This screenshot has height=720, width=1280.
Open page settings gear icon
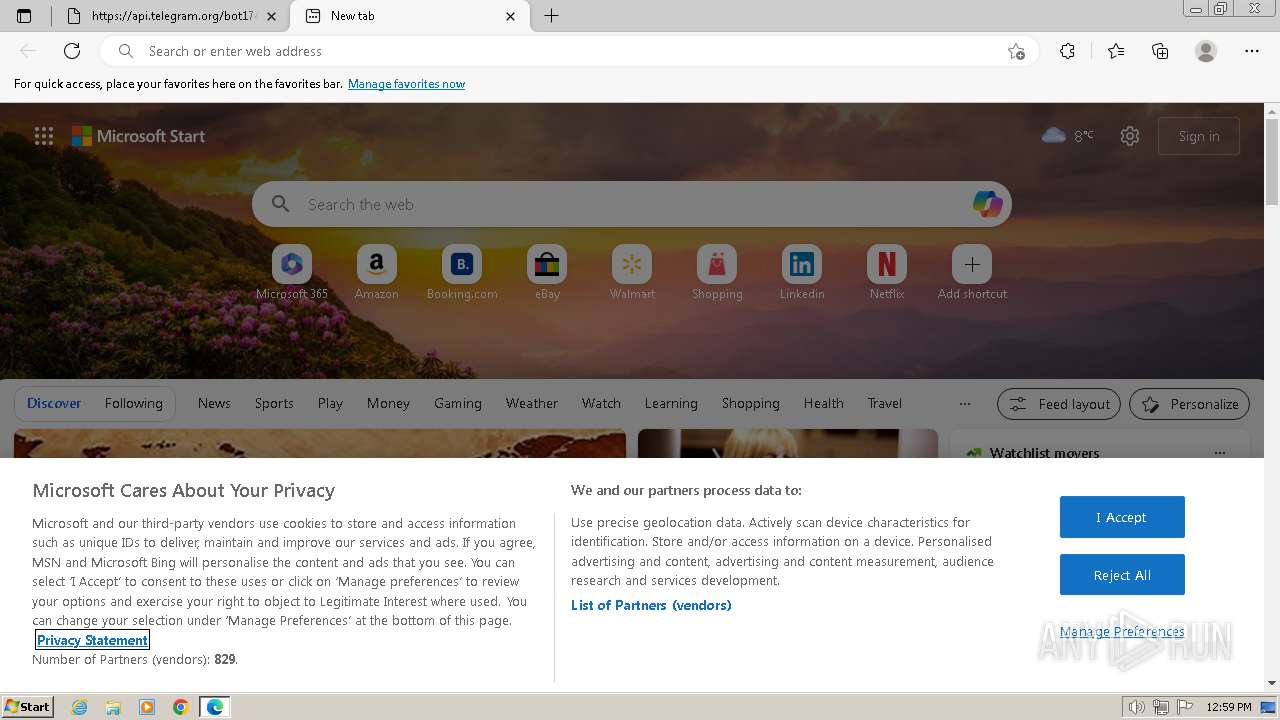[x=1130, y=136]
